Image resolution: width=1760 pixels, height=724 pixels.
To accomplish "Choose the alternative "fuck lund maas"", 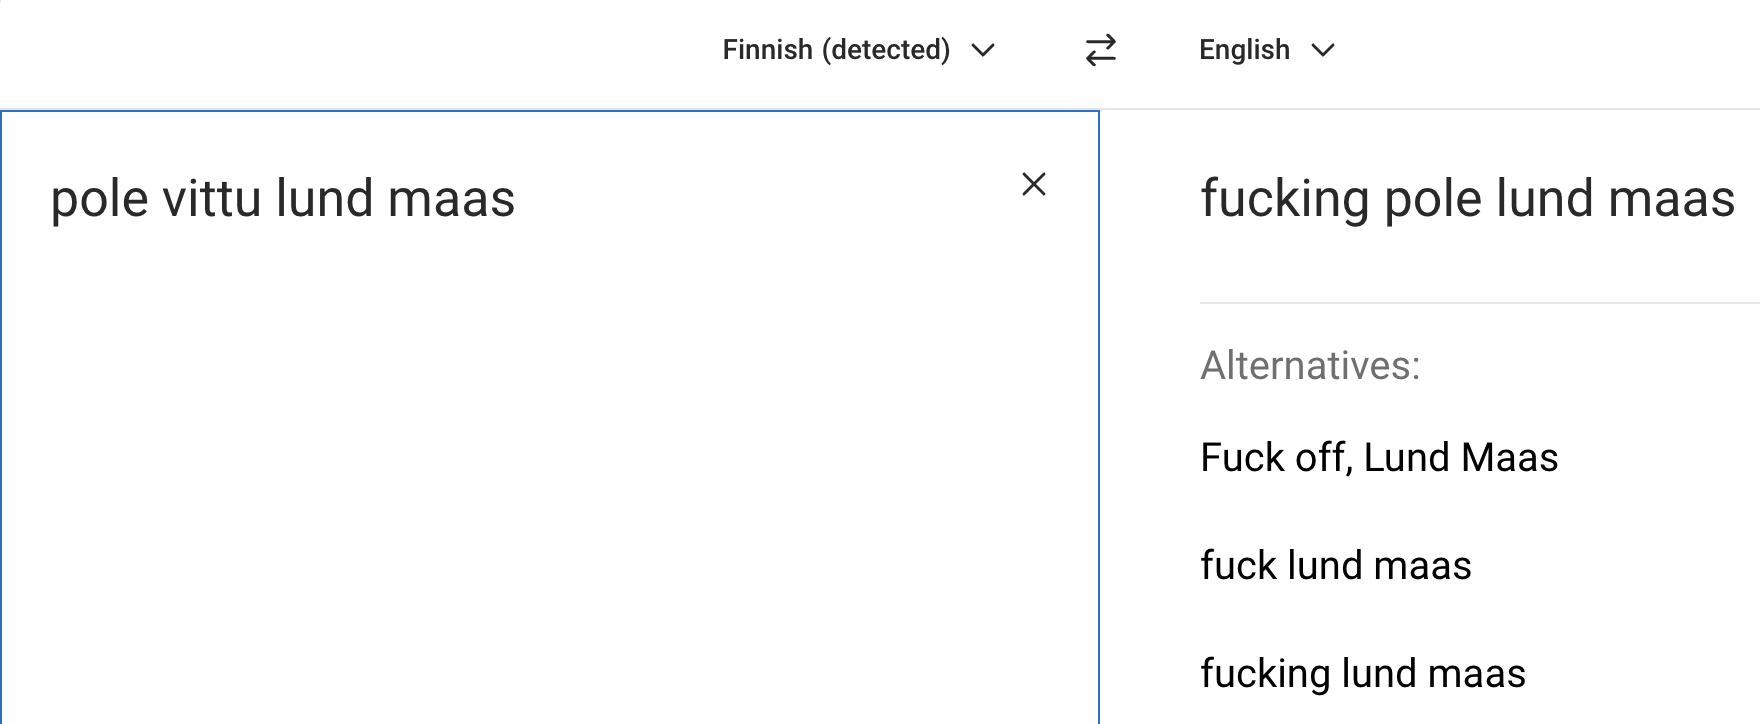I will [1335, 566].
